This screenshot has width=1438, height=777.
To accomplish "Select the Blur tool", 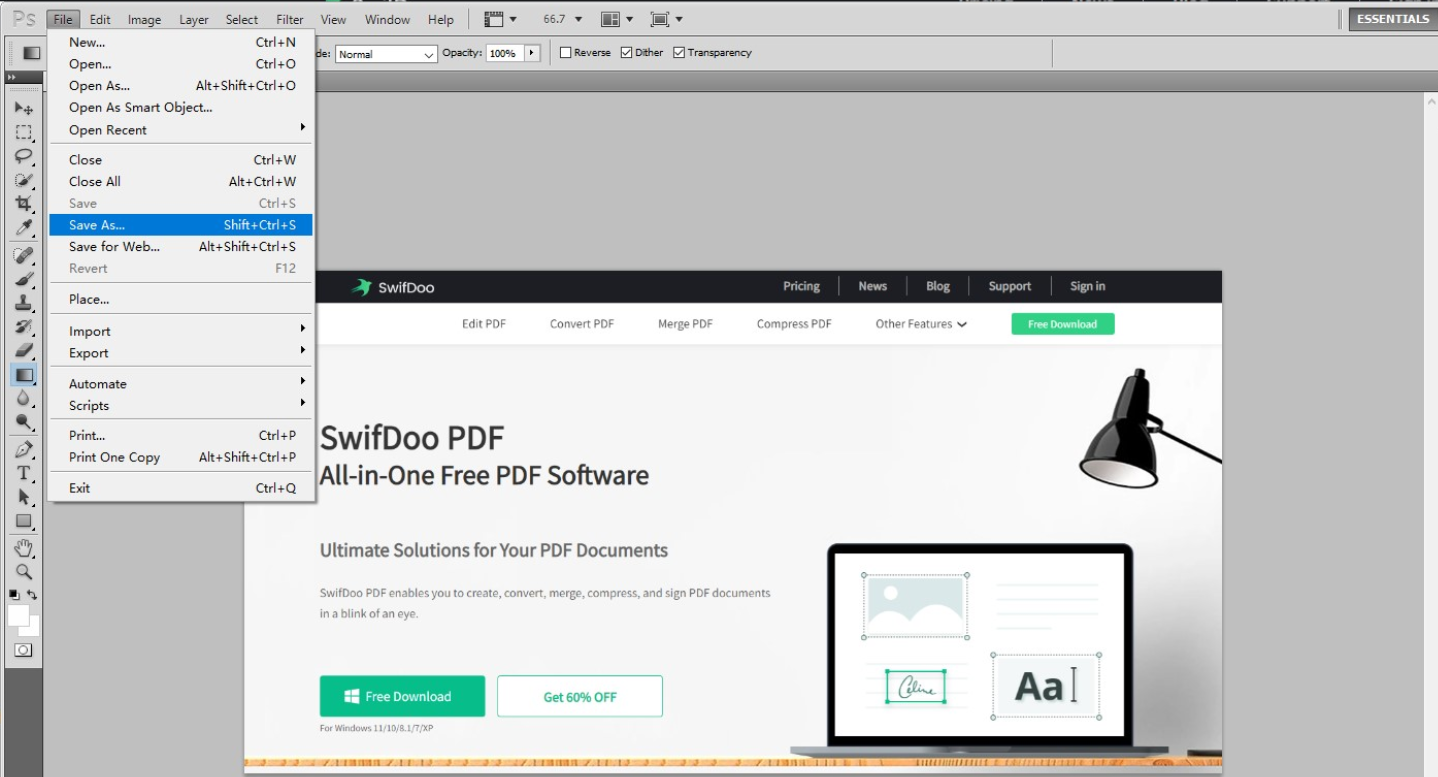I will pos(24,399).
